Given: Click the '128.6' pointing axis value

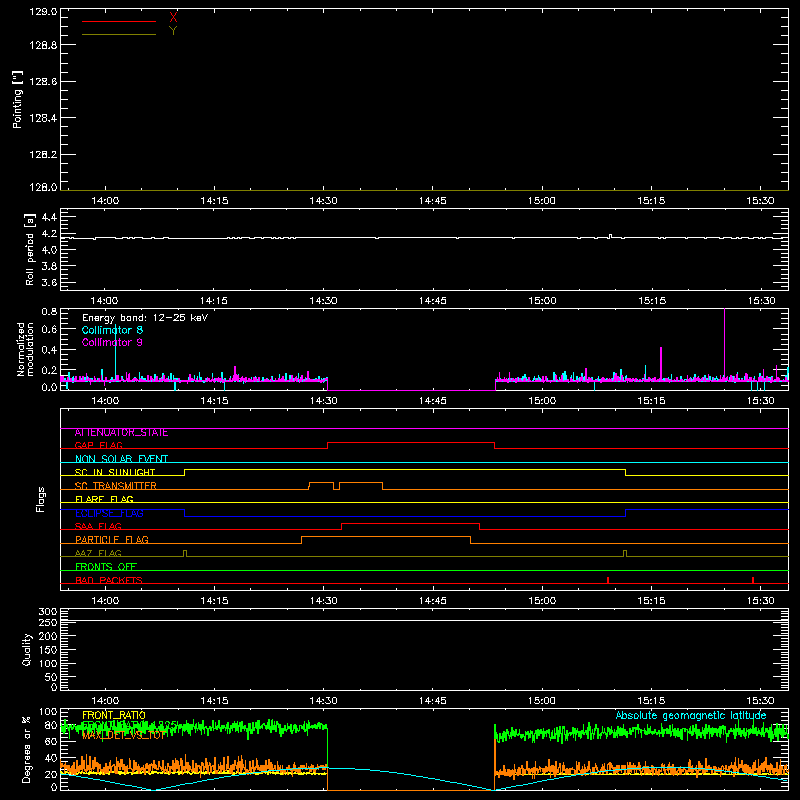Looking at the screenshot, I should click(43, 81).
